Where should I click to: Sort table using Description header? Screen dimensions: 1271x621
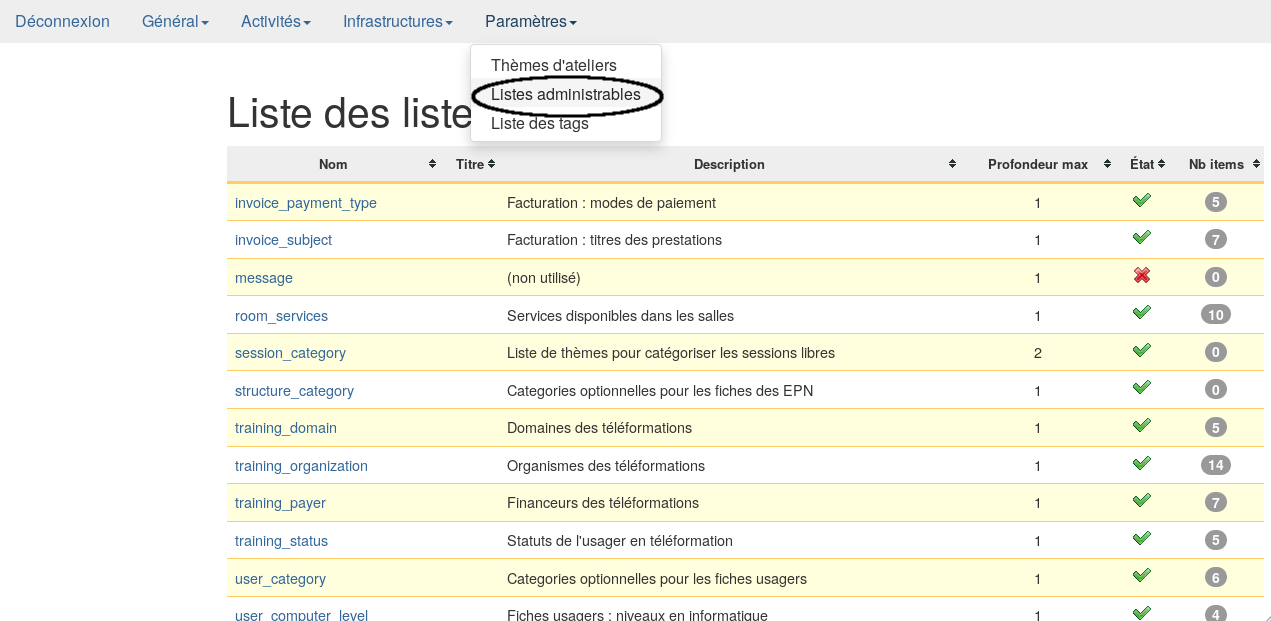(x=952, y=164)
